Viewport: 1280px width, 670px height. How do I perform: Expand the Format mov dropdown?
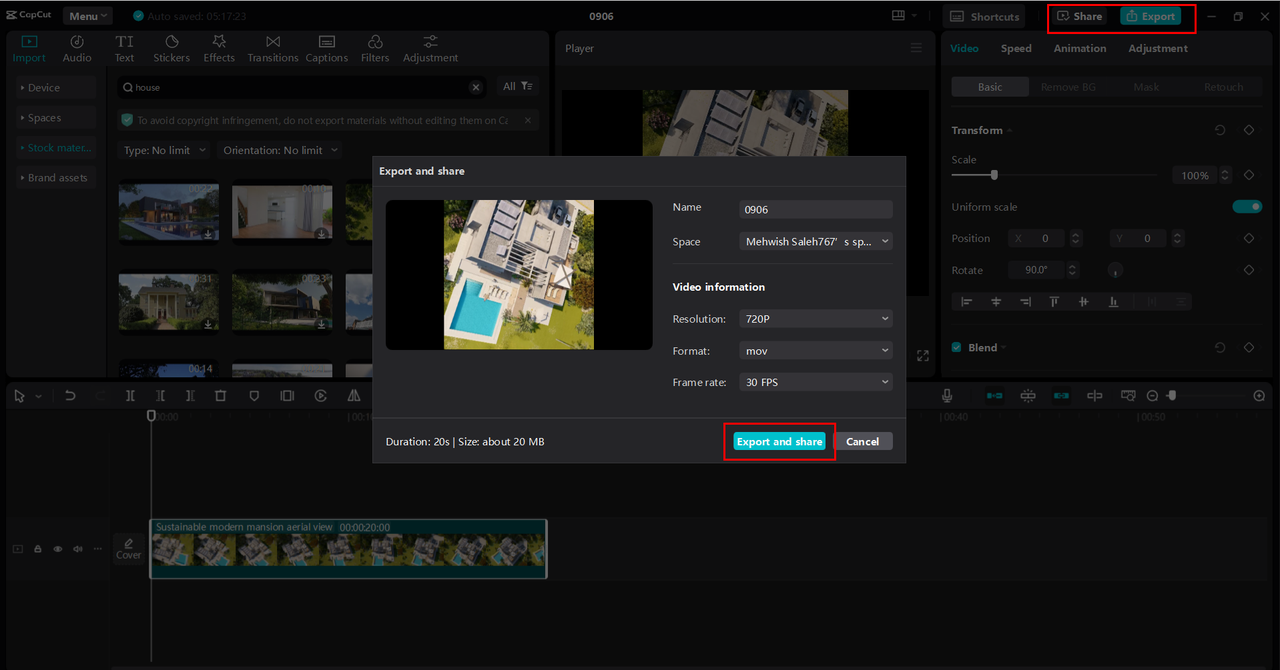coord(816,351)
